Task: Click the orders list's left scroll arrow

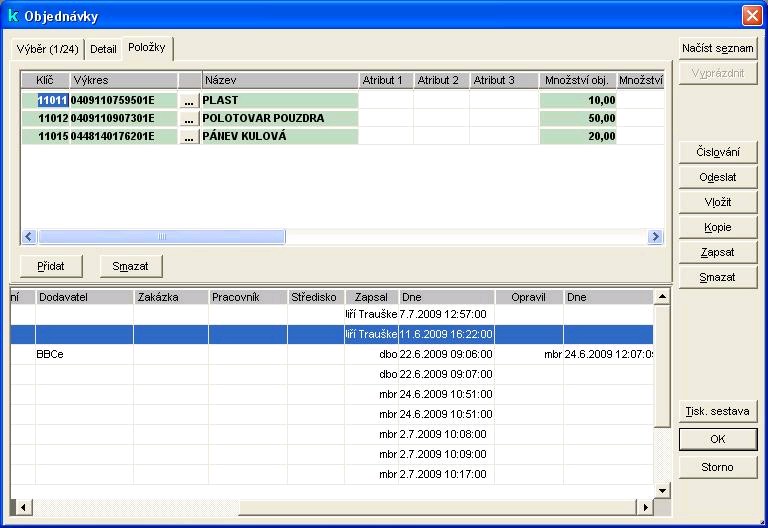Action: click(23, 507)
